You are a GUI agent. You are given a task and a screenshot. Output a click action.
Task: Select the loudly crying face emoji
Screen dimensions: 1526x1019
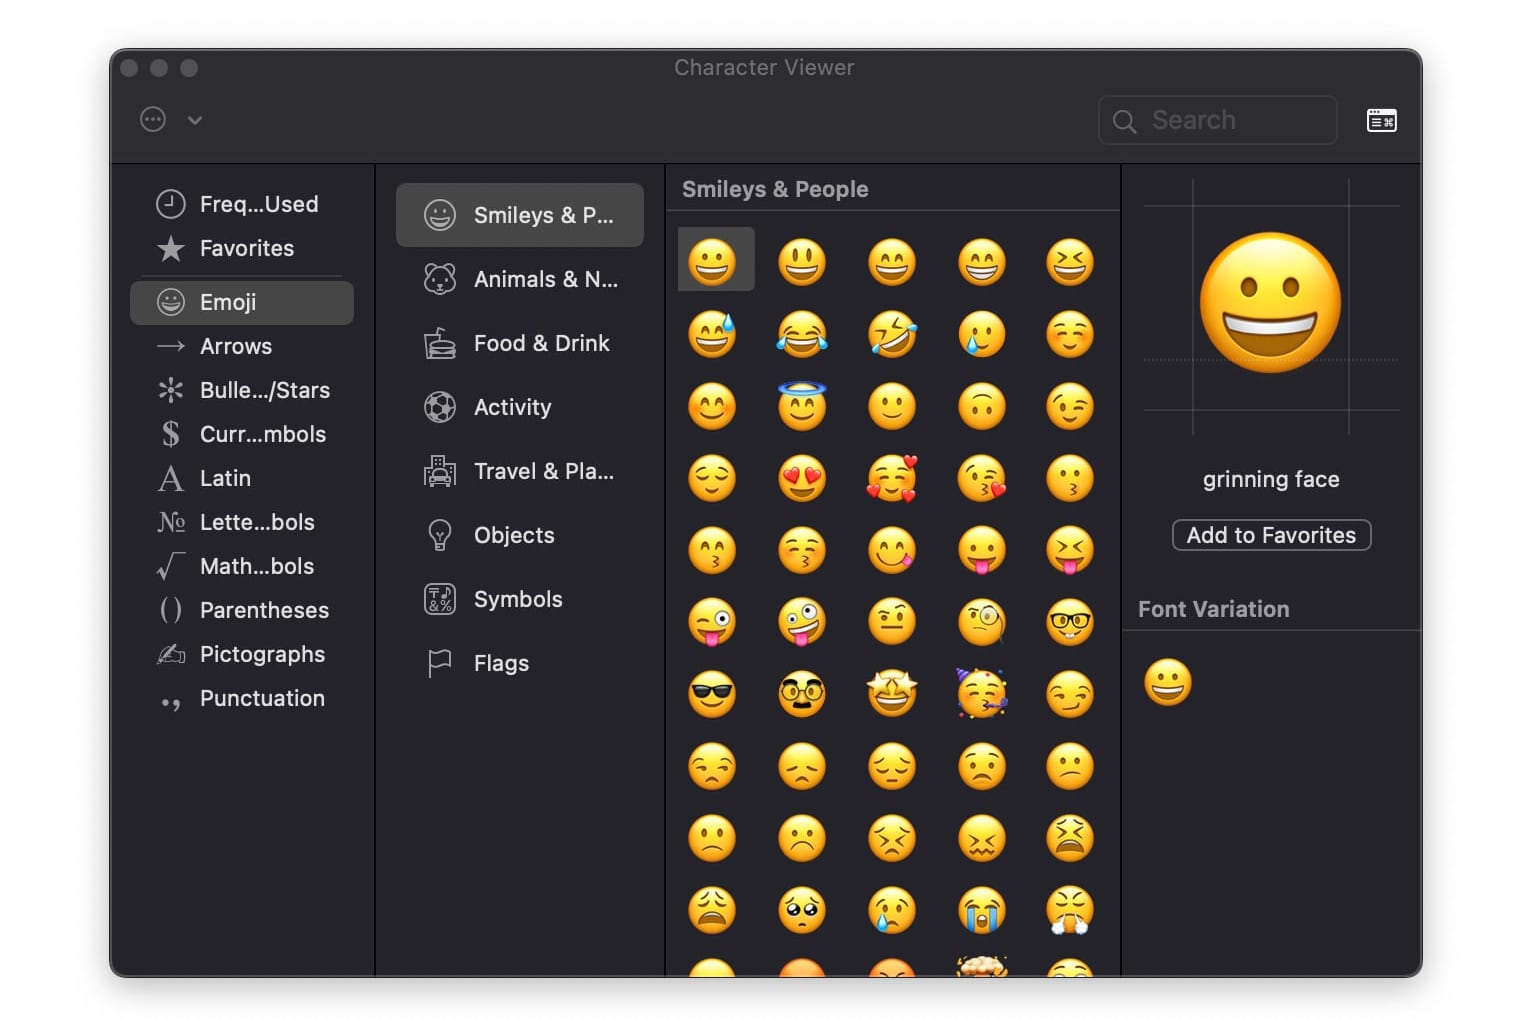[x=981, y=910]
